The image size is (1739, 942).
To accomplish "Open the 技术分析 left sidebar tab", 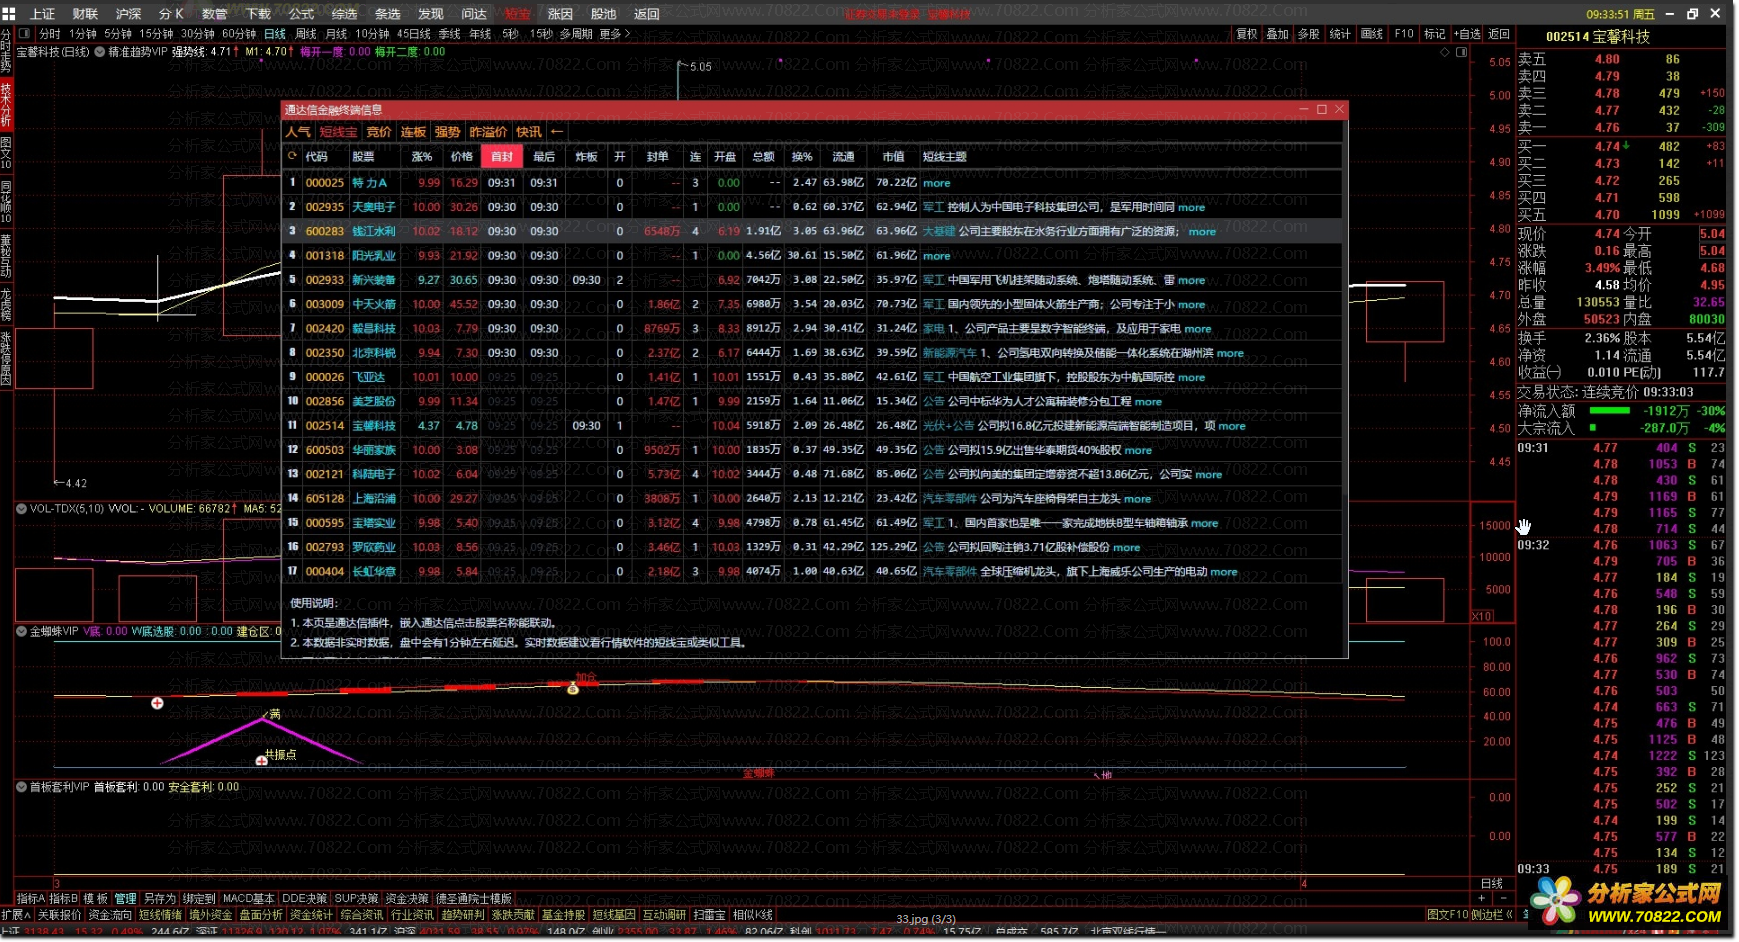I will pyautogui.click(x=6, y=104).
